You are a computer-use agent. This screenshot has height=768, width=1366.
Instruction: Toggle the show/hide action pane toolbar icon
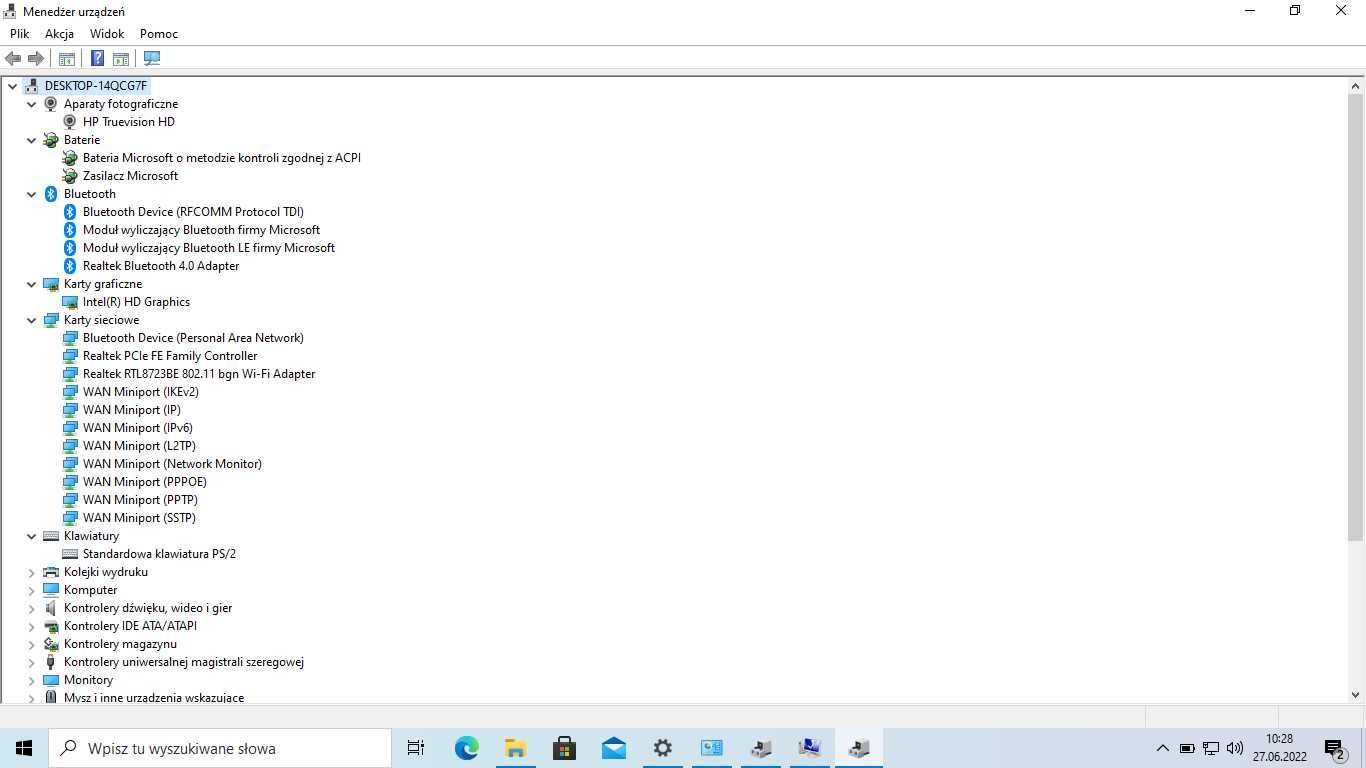click(121, 58)
